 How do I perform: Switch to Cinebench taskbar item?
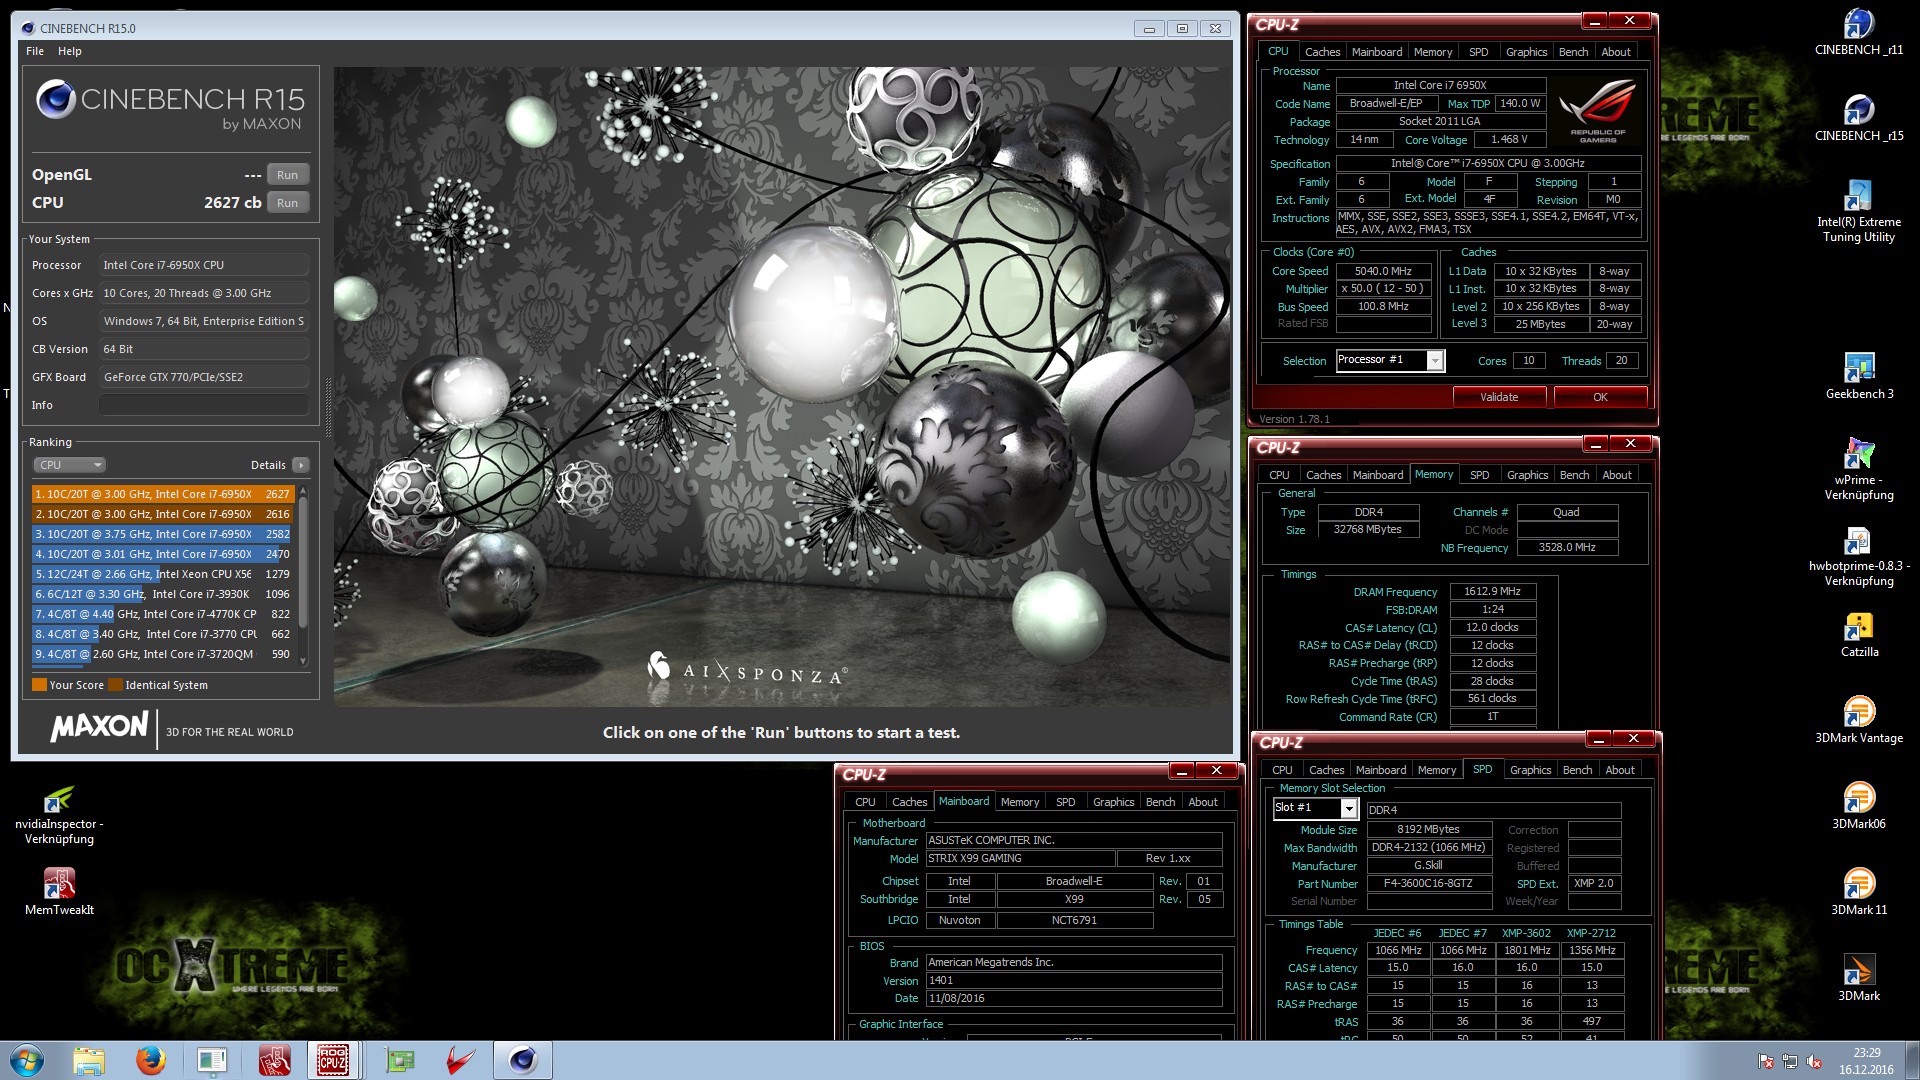(x=523, y=1060)
